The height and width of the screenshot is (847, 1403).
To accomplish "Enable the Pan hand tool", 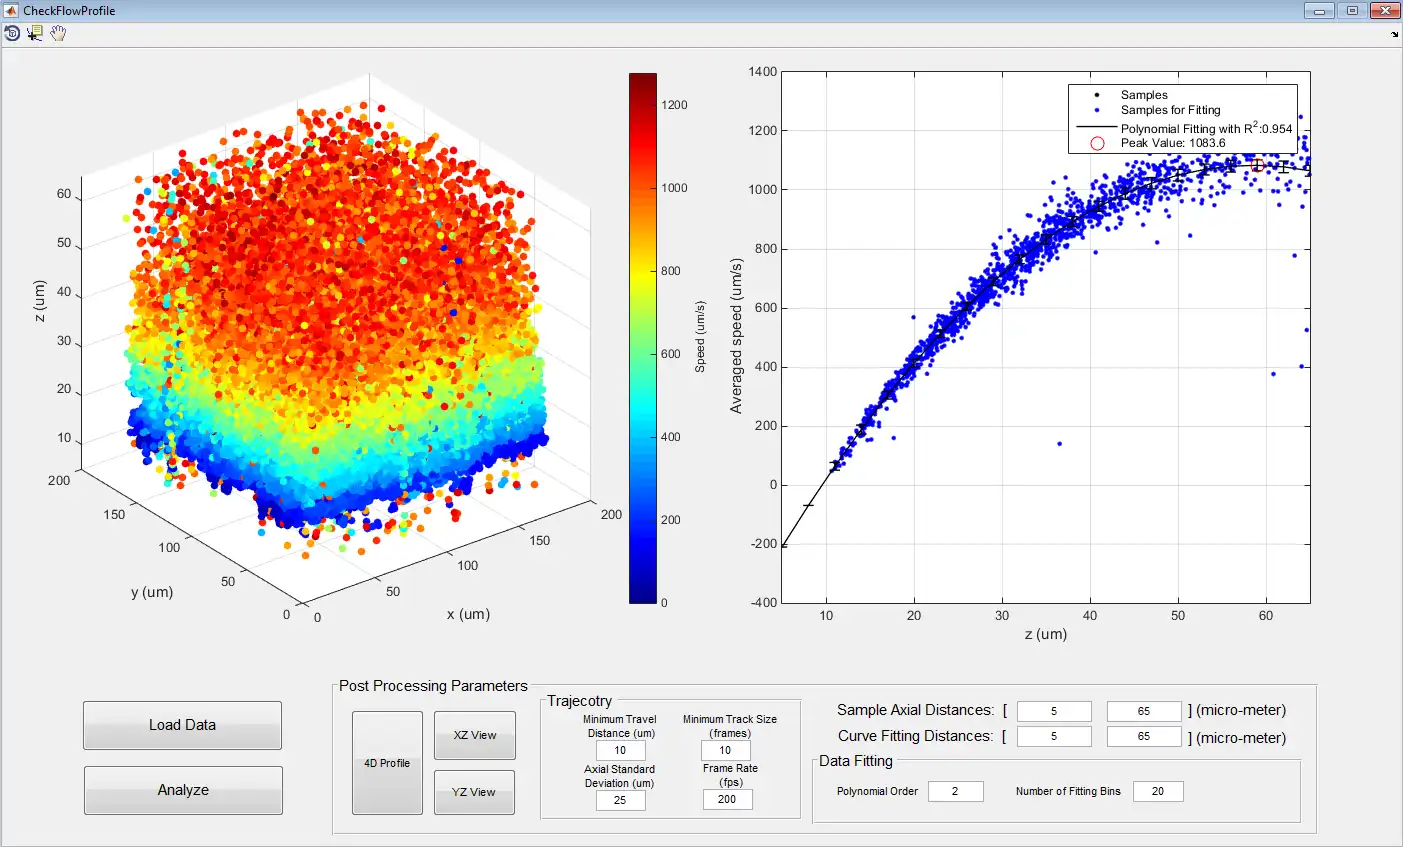I will click(58, 33).
